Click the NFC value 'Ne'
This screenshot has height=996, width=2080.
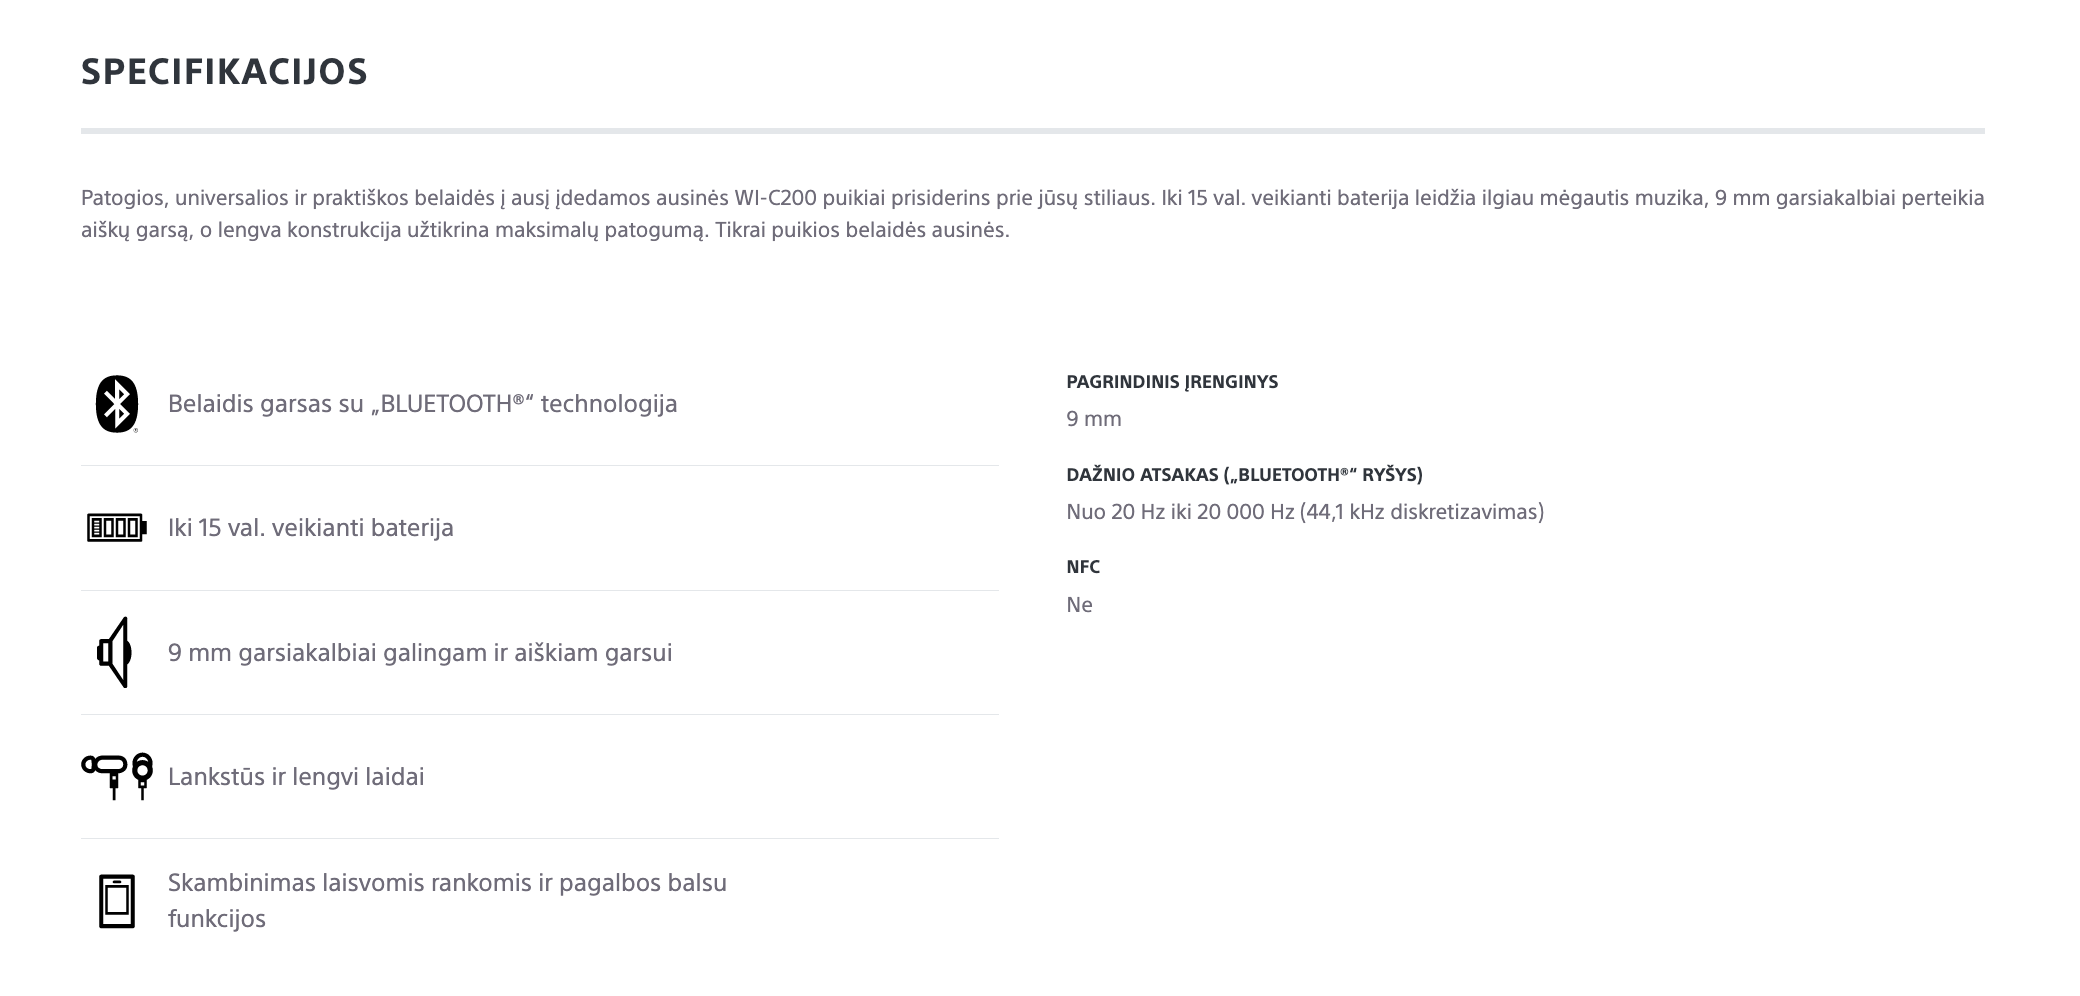[1079, 605]
